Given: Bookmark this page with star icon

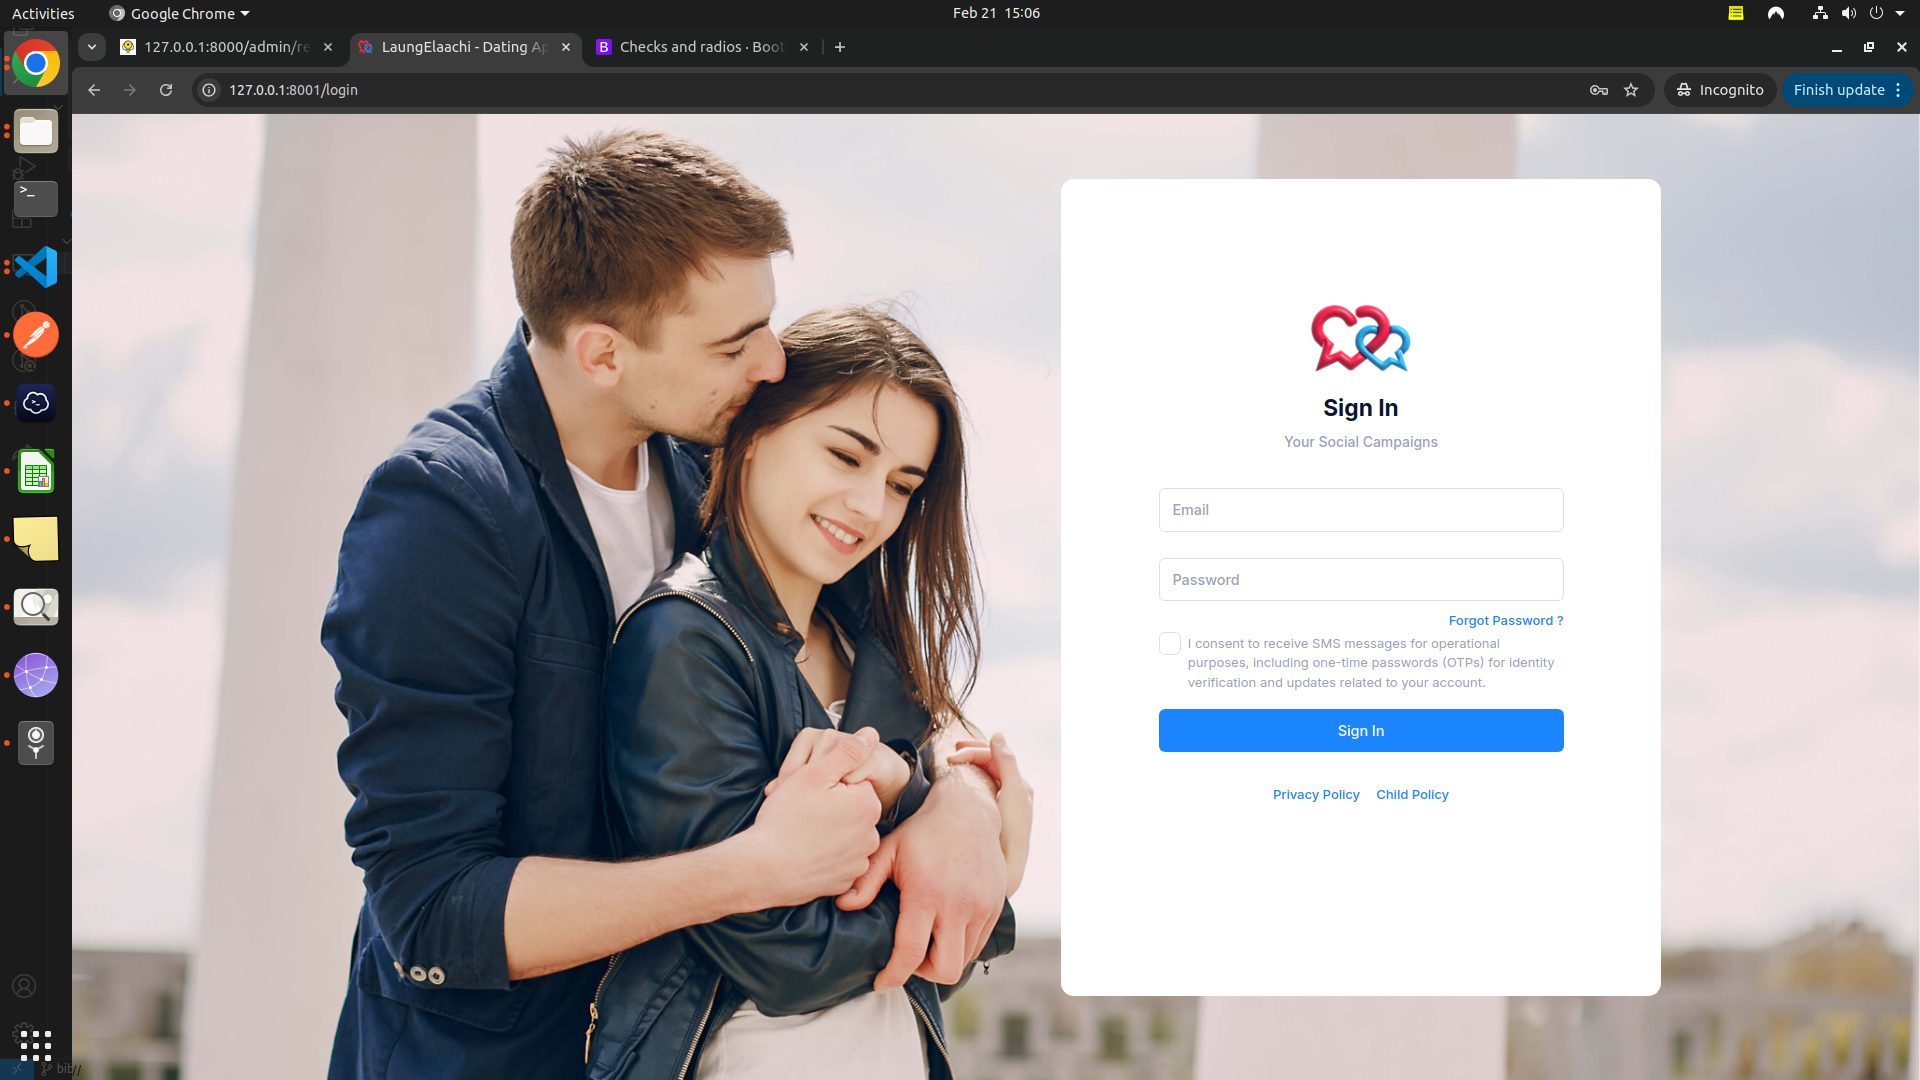Looking at the screenshot, I should 1631,90.
